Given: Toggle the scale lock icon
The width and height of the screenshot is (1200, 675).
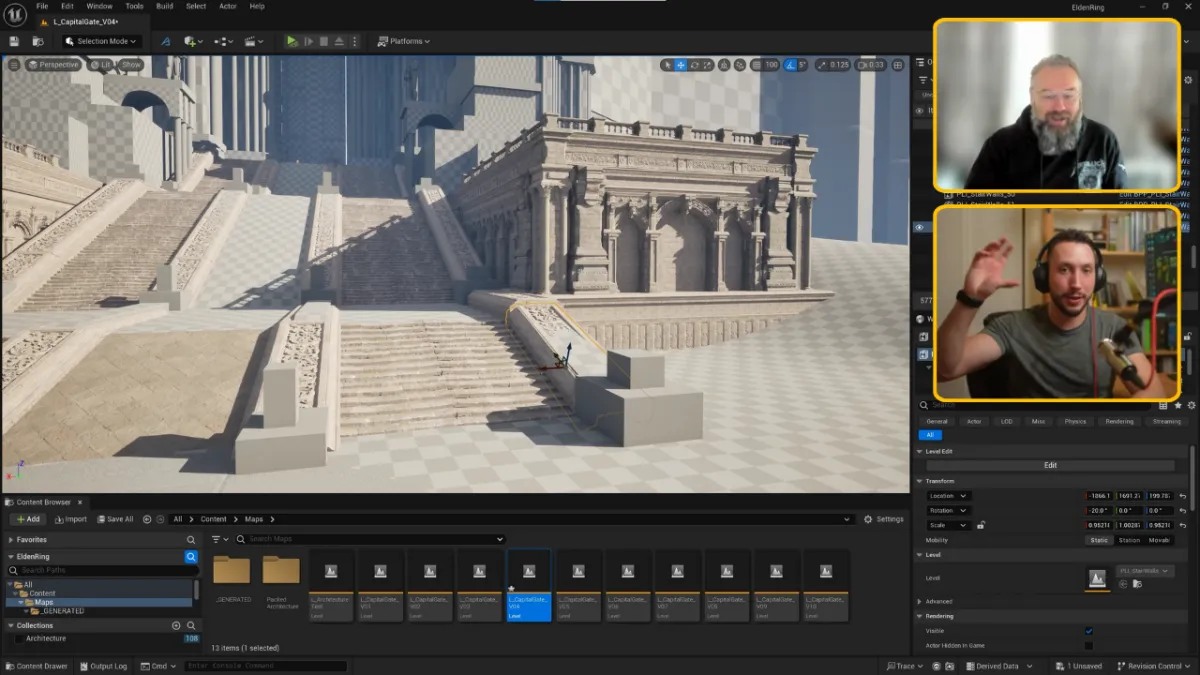Looking at the screenshot, I should click(x=981, y=525).
